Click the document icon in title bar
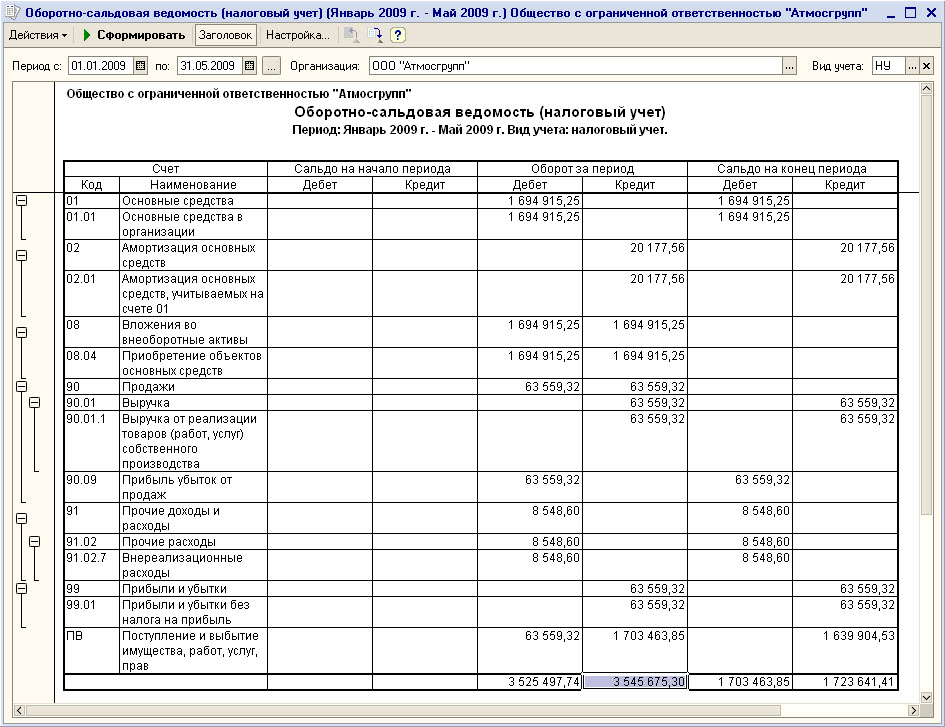 pyautogui.click(x=12, y=11)
